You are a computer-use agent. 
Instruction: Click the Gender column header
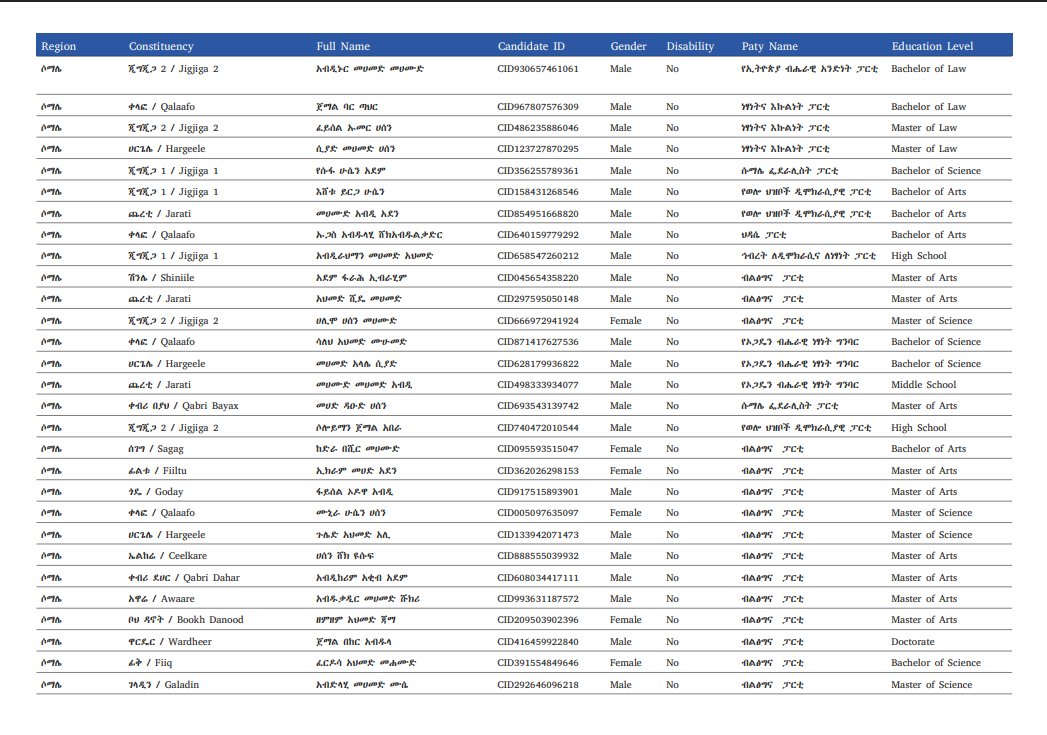[x=628, y=46]
